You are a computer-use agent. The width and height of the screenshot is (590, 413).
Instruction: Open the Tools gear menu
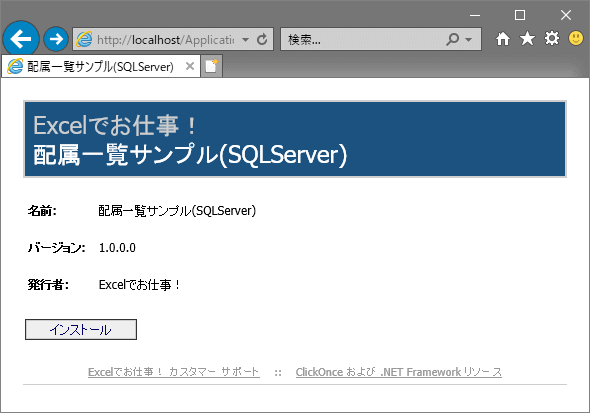click(x=552, y=38)
